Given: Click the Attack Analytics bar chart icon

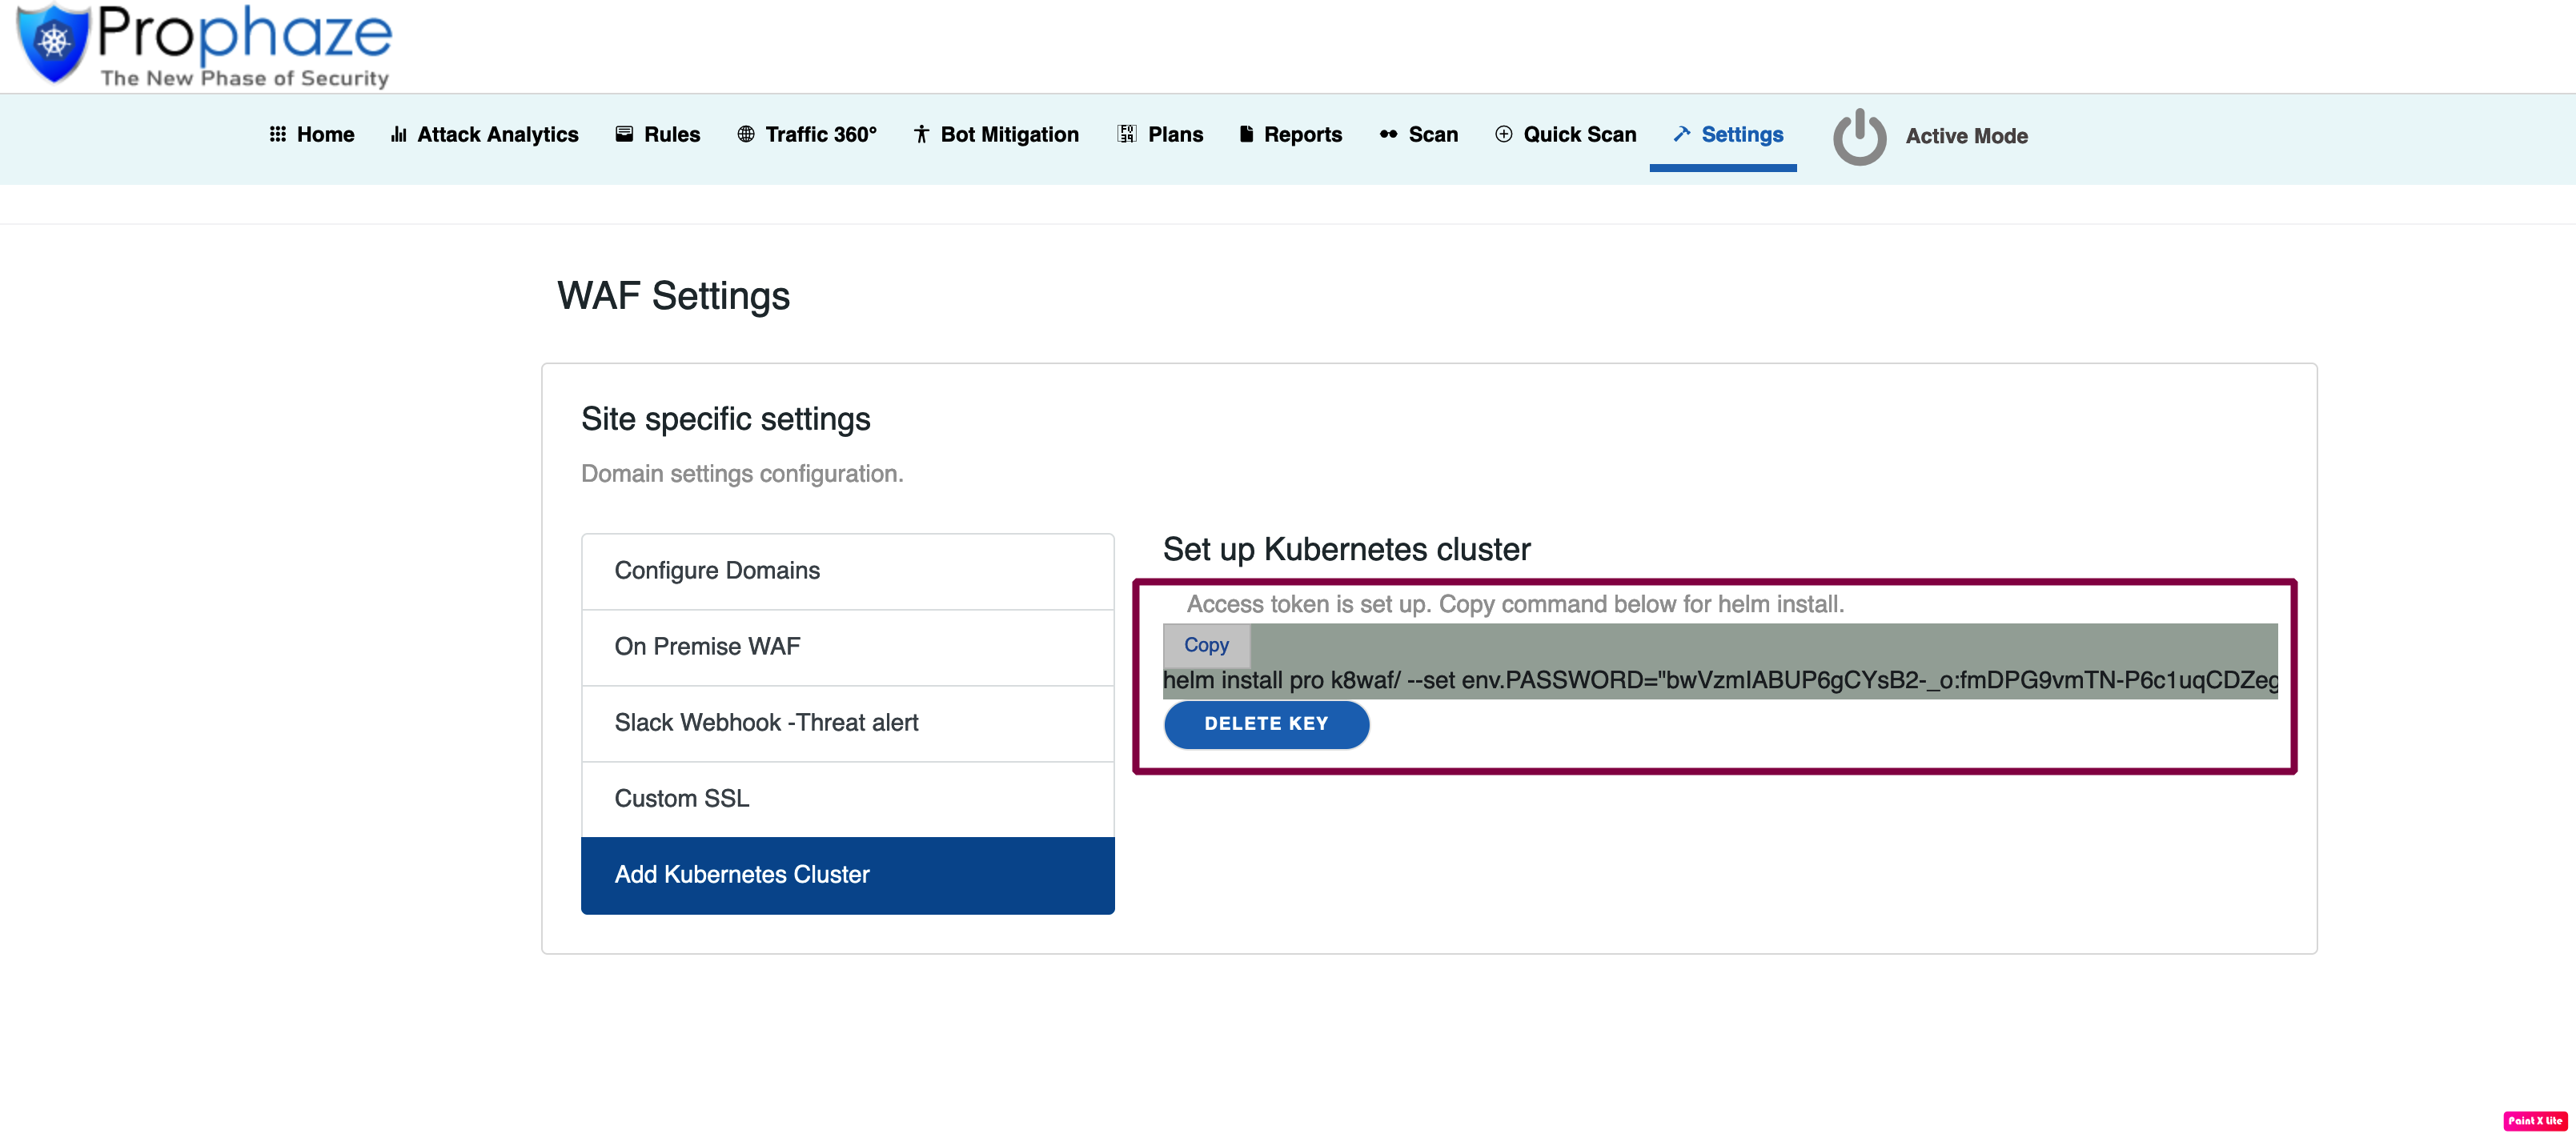Looking at the screenshot, I should [398, 134].
